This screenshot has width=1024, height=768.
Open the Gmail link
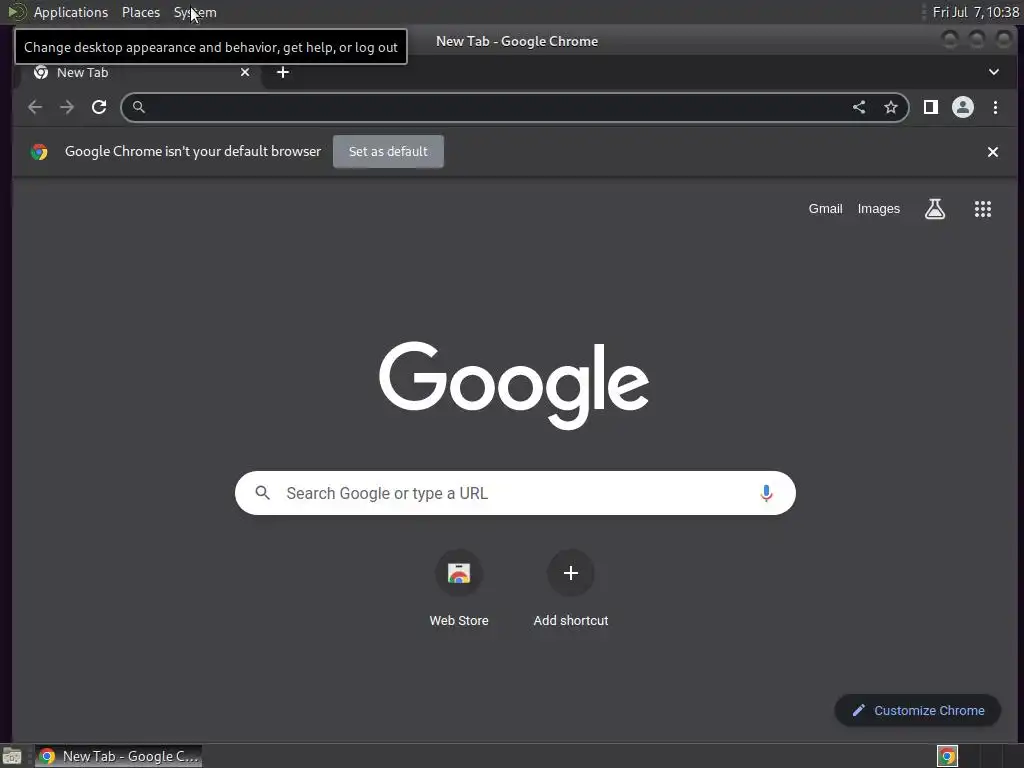(825, 209)
